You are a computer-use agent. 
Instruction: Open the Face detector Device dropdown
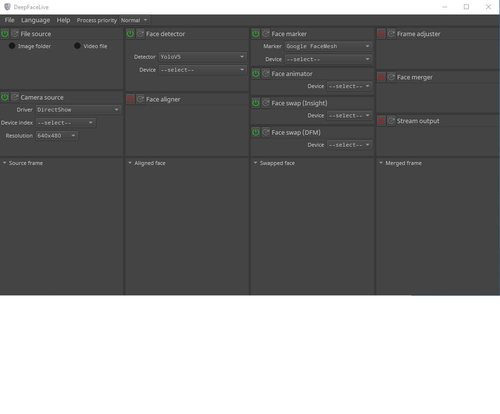click(x=203, y=70)
